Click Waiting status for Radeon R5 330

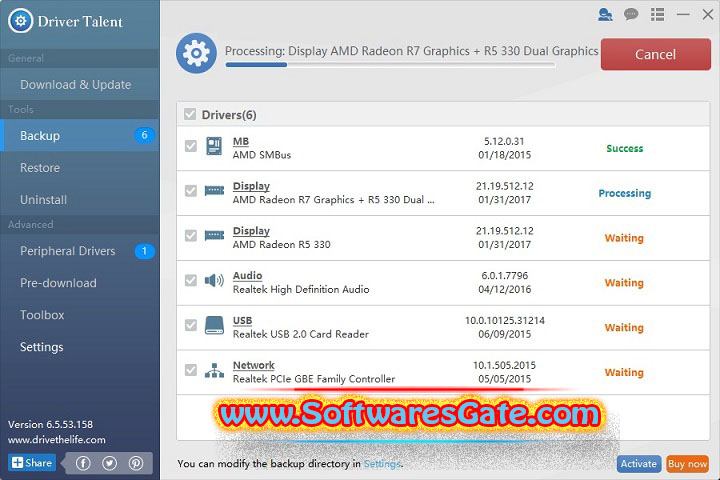tap(624, 238)
